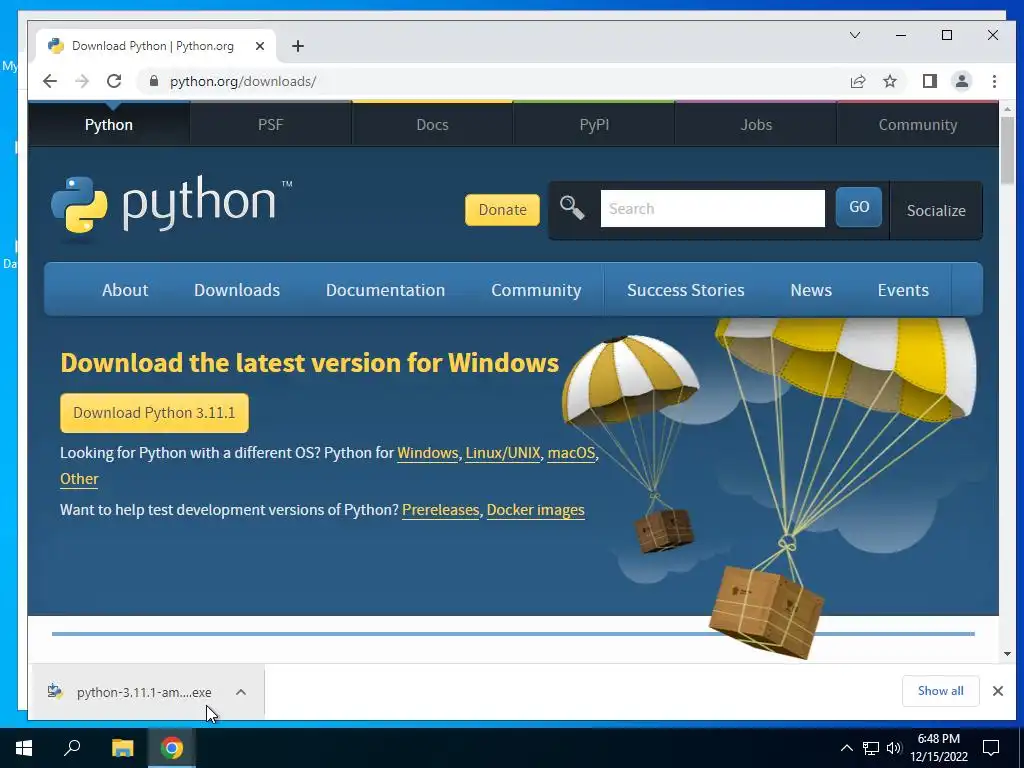Open the Downloads menu
This screenshot has width=1024, height=768.
pos(237,290)
